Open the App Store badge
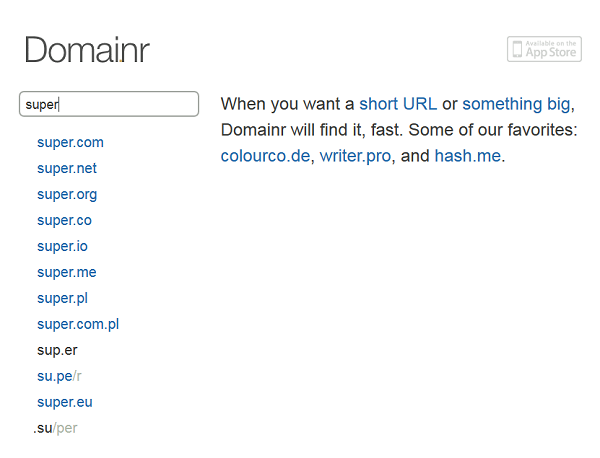This screenshot has height=458, width=600. [x=544, y=49]
